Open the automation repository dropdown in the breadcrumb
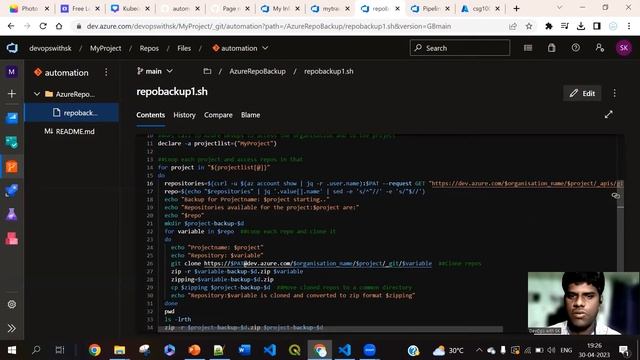The image size is (640, 360). tap(240, 48)
